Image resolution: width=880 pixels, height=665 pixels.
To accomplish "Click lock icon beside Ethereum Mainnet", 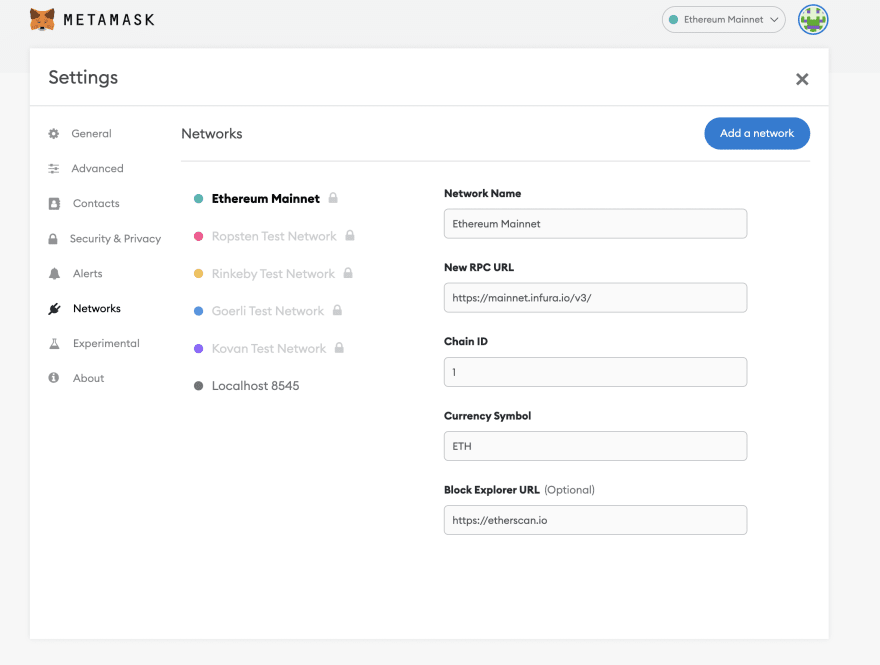I will [x=333, y=198].
